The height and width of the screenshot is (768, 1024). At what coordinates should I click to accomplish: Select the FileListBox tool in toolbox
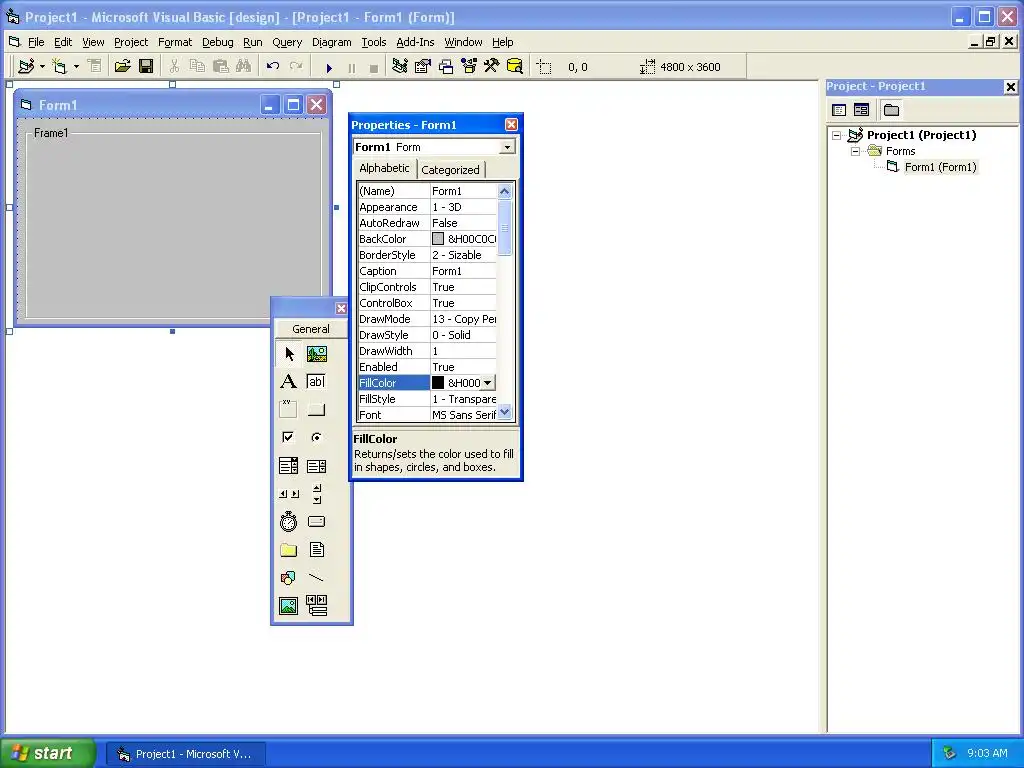tap(317, 550)
